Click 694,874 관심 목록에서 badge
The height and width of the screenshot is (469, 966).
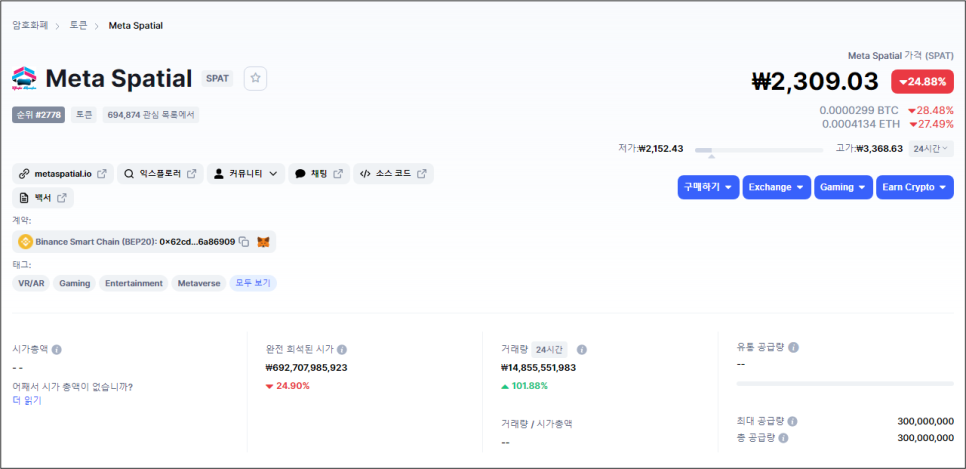(x=151, y=115)
